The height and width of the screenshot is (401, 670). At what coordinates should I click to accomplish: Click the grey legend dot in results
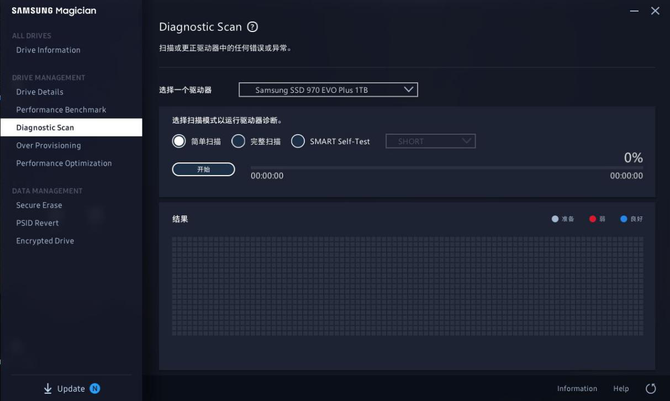click(555, 219)
